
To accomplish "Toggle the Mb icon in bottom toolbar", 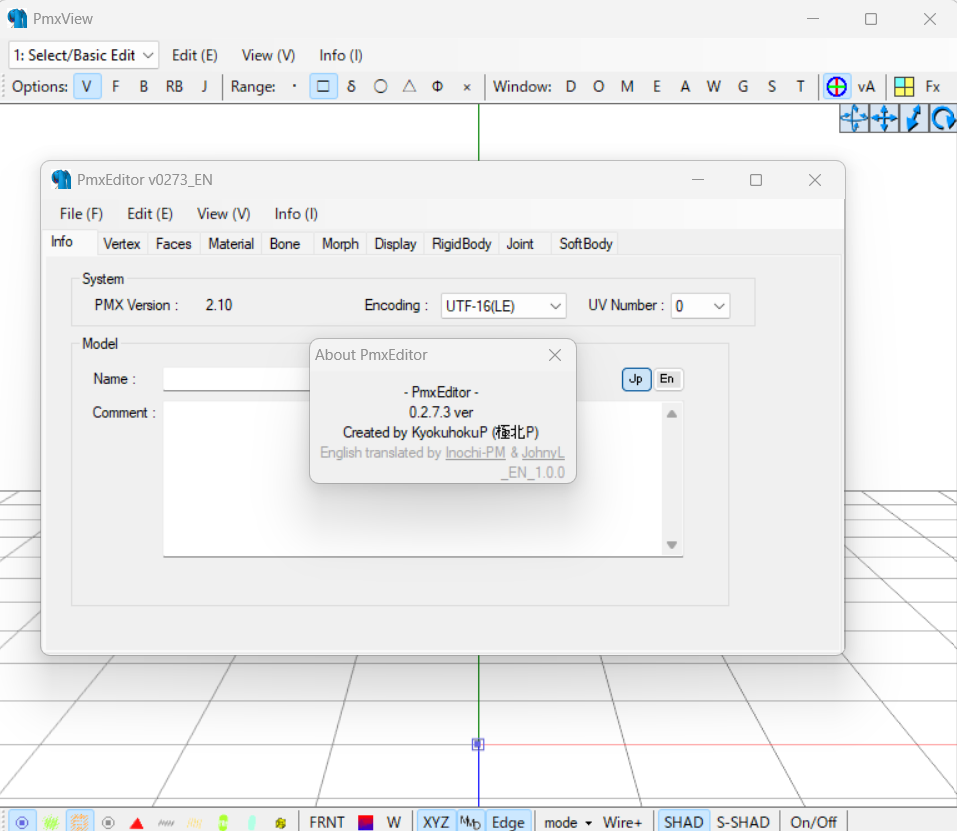I will point(470,822).
